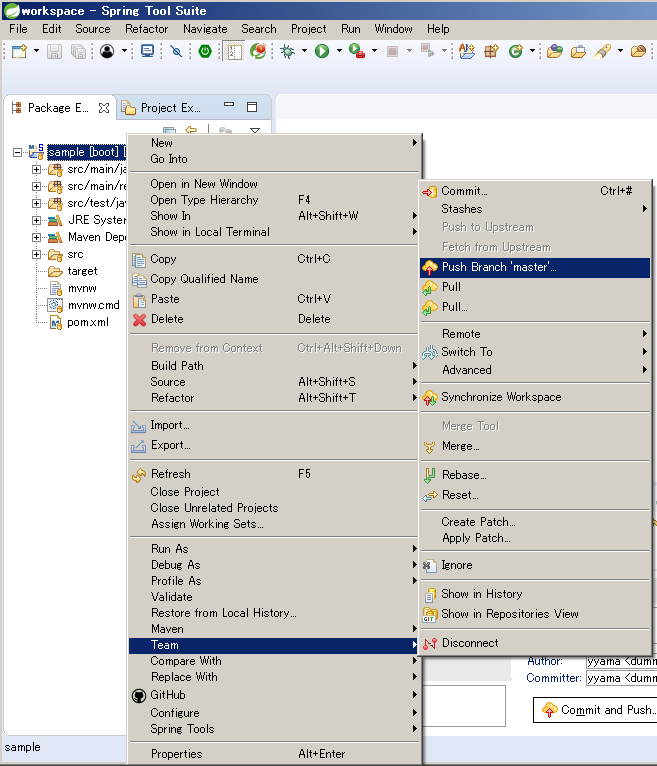Open the Run button dropdown arrow

[x=339, y=51]
